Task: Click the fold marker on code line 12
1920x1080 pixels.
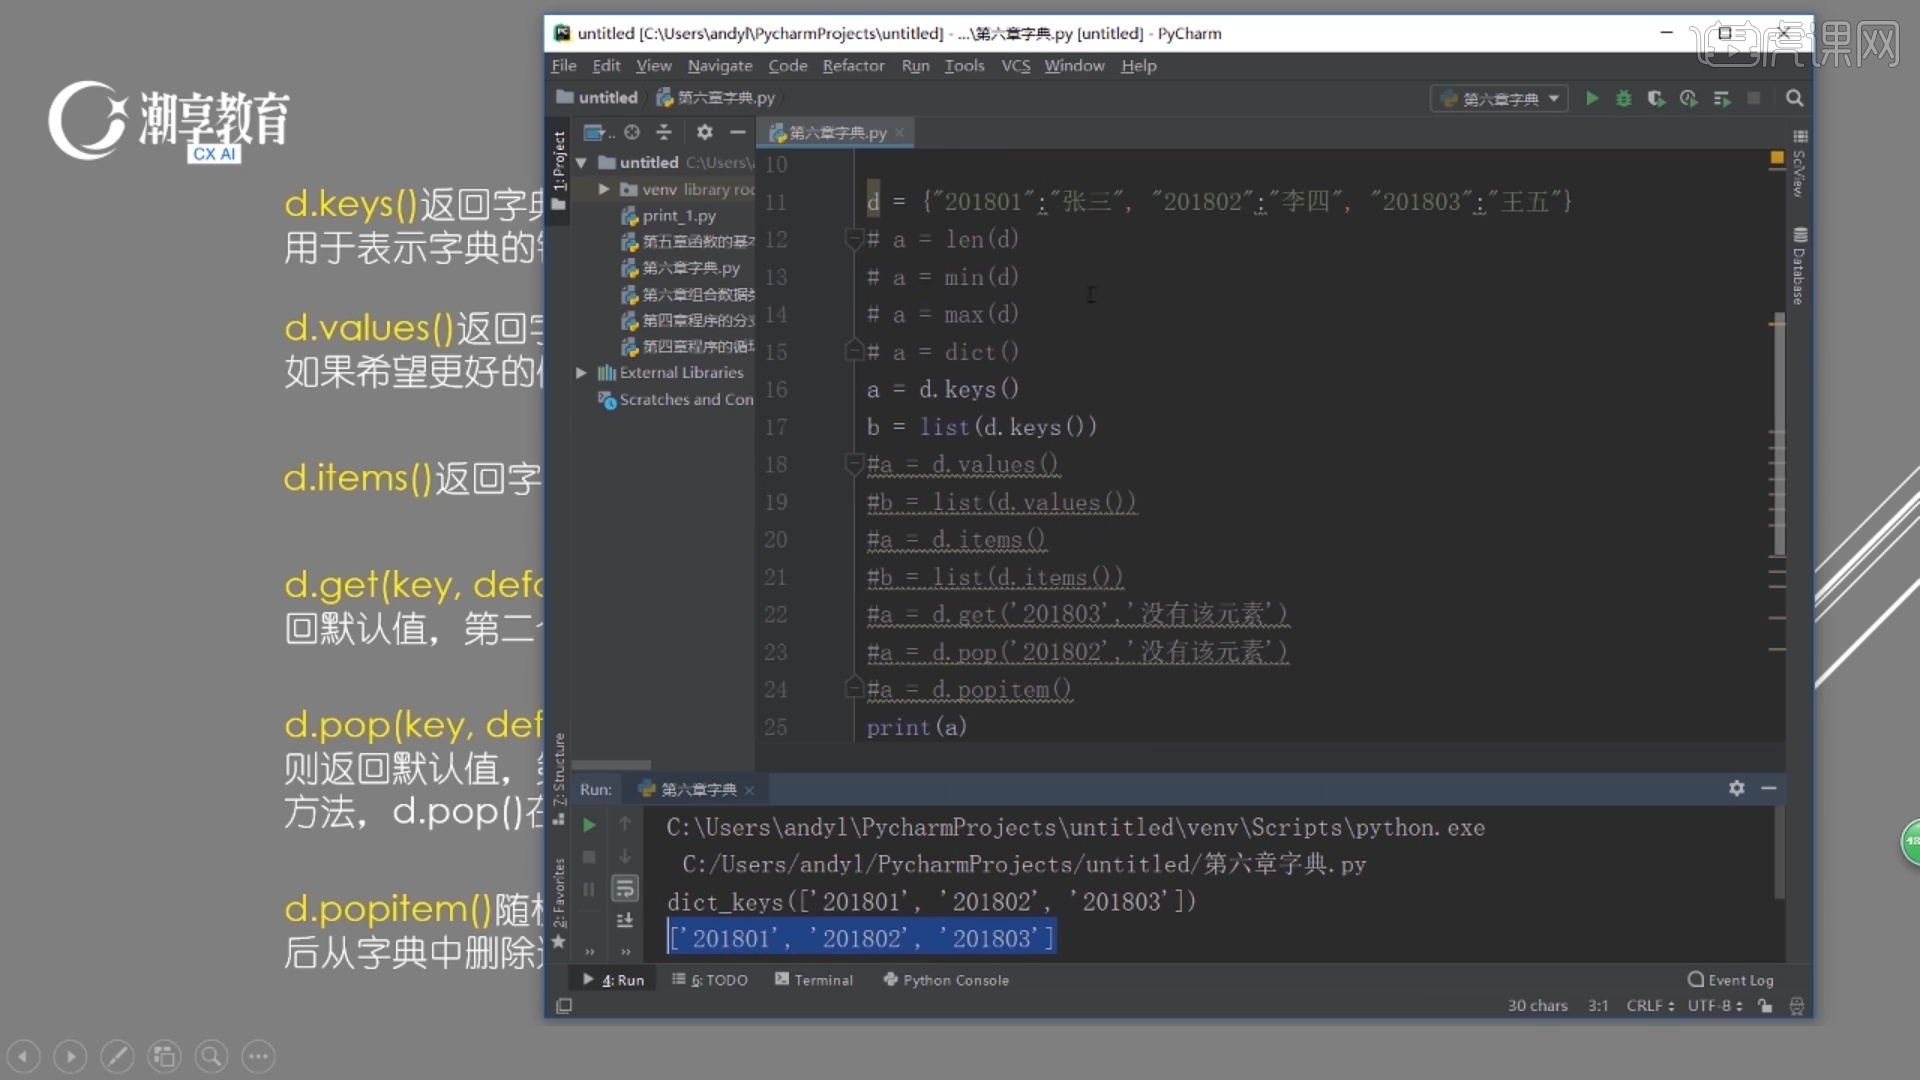Action: (x=853, y=238)
